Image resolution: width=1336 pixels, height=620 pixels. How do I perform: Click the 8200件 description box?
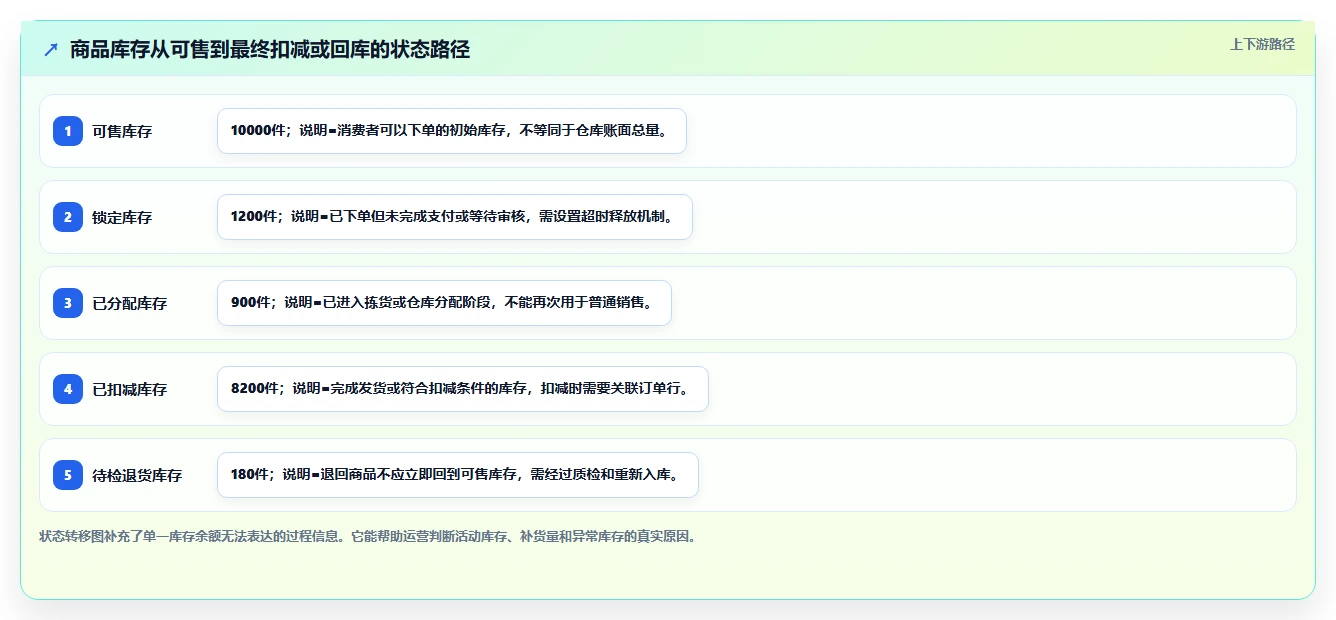pos(463,389)
